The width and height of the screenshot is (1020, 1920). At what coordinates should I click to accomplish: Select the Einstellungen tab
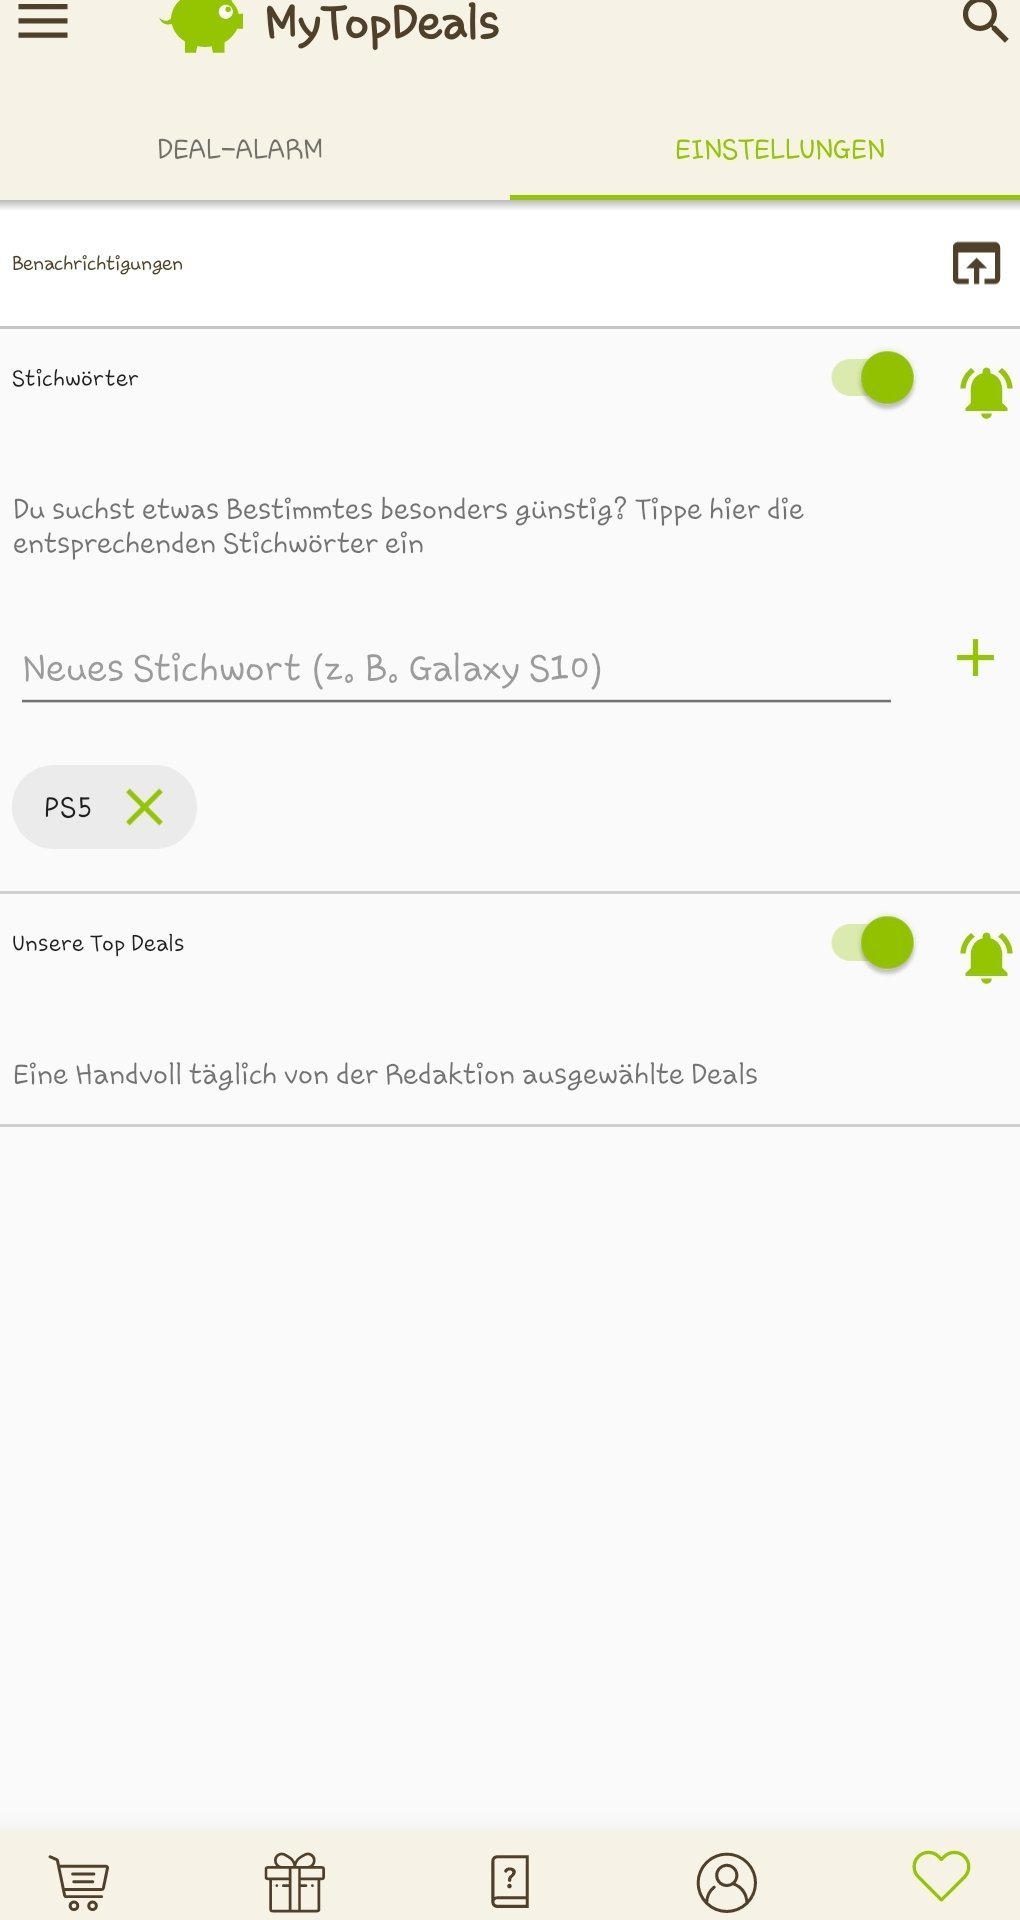(780, 150)
